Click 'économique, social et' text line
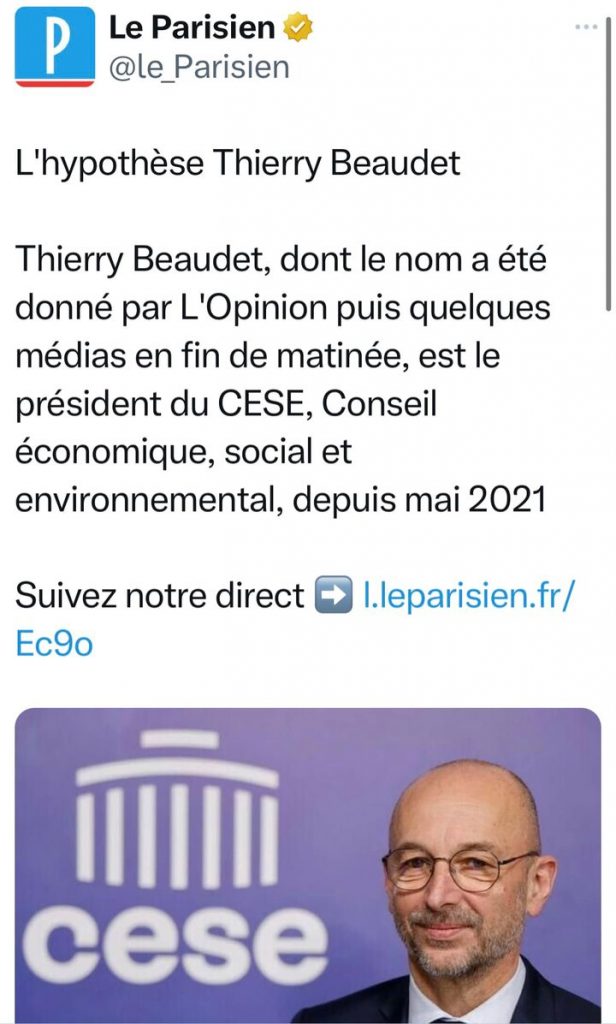This screenshot has width=616, height=1024. (184, 451)
